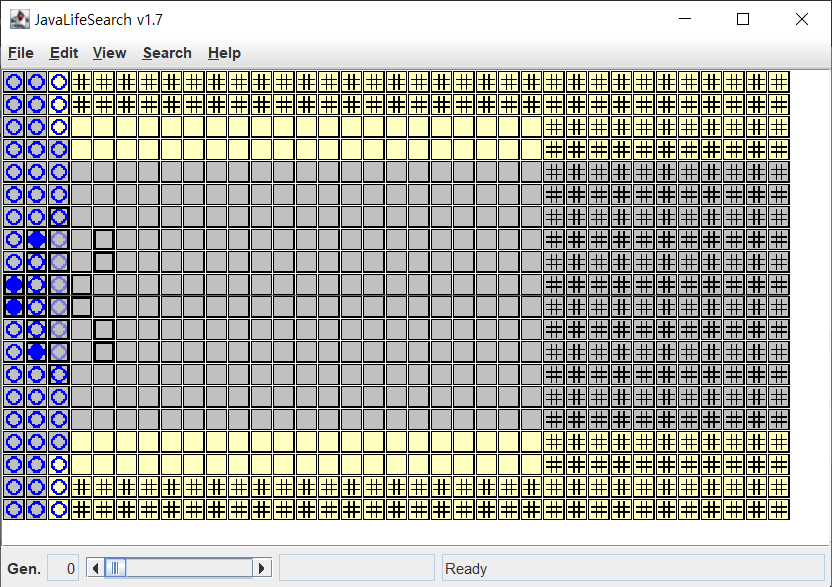Image resolution: width=832 pixels, height=587 pixels.
Task: Open the Edit menu
Action: coord(64,53)
